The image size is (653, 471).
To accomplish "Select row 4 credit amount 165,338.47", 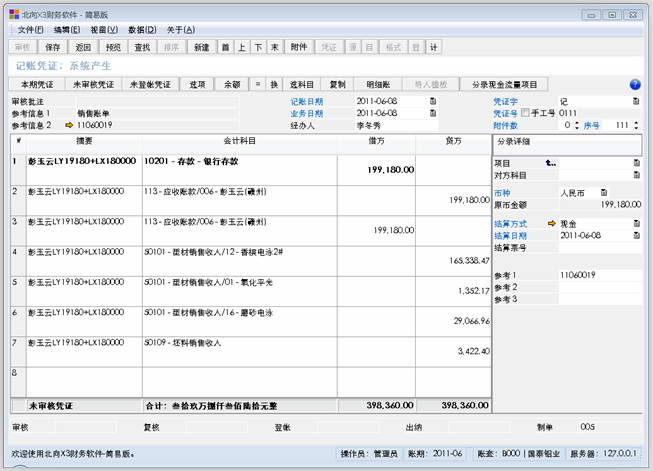I will (x=454, y=261).
